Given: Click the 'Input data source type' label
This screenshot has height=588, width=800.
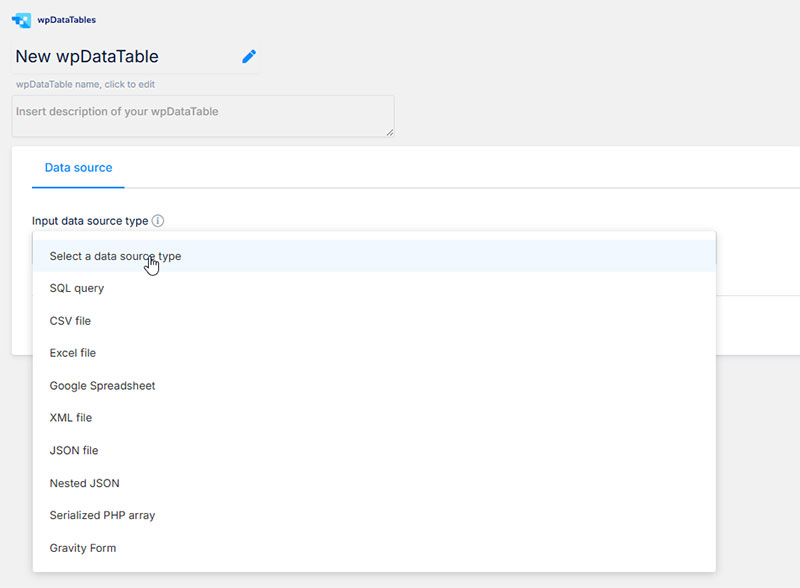Looking at the screenshot, I should point(90,221).
